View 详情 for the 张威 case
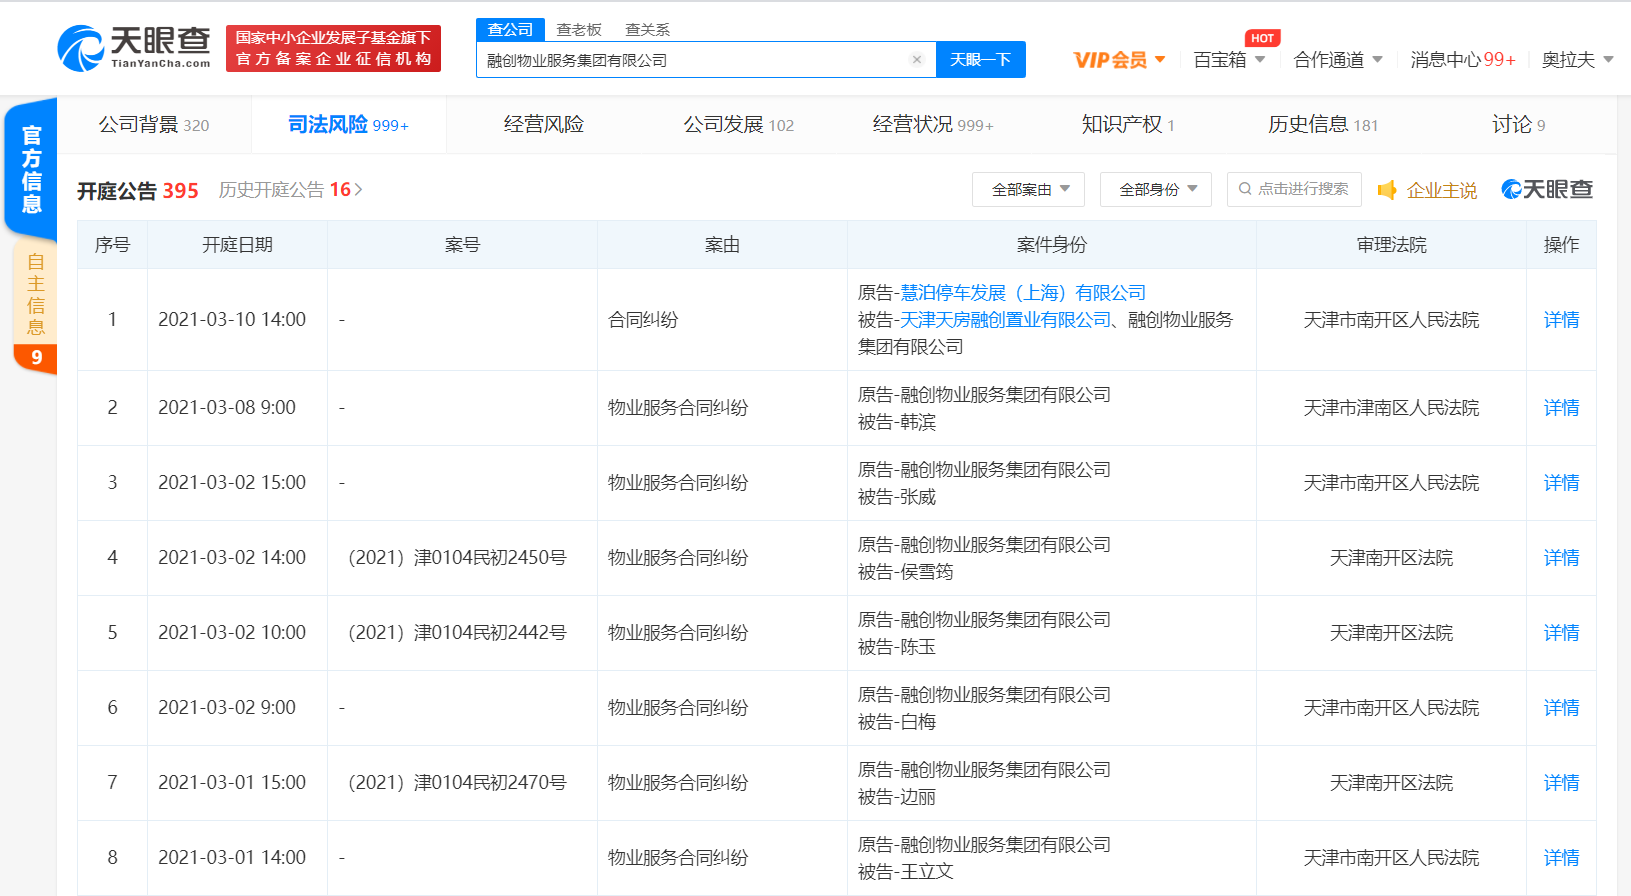This screenshot has width=1631, height=896. pyautogui.click(x=1561, y=483)
